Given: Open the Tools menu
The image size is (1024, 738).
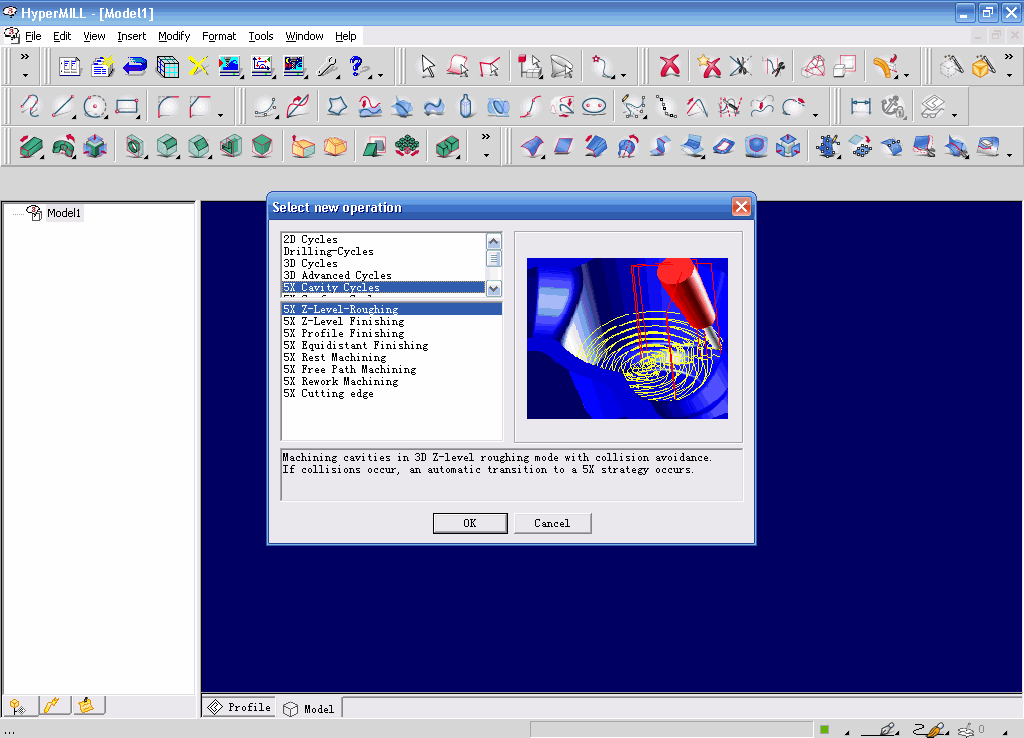Looking at the screenshot, I should [261, 36].
